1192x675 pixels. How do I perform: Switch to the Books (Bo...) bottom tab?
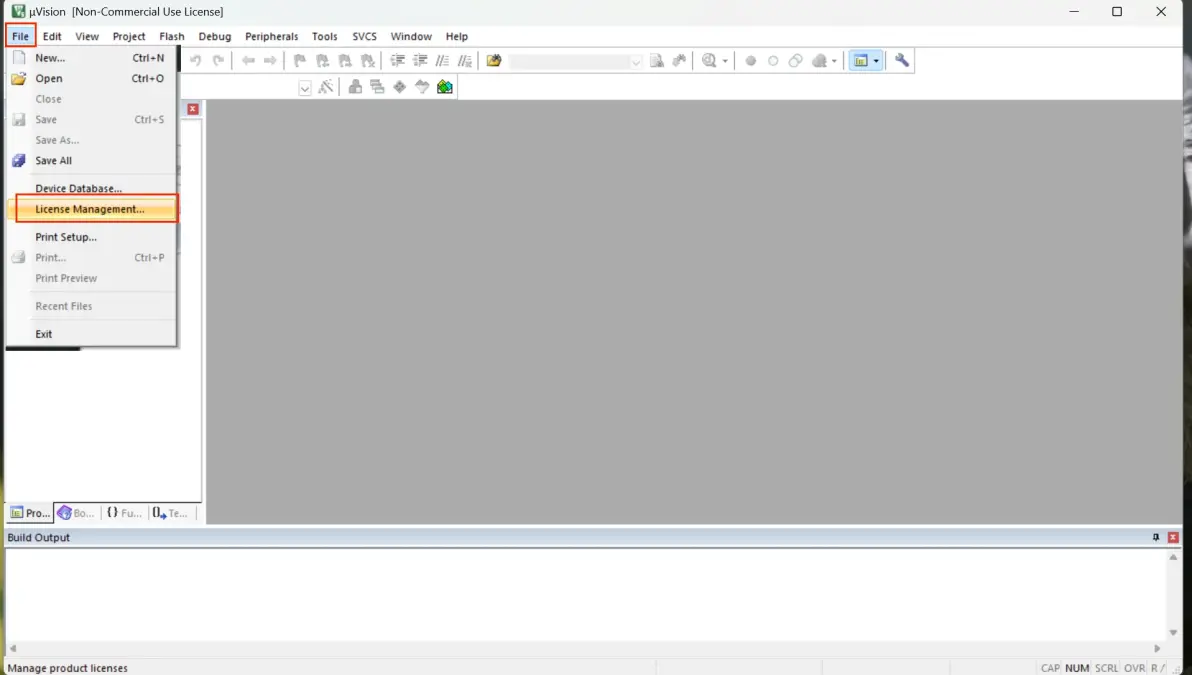coord(76,513)
